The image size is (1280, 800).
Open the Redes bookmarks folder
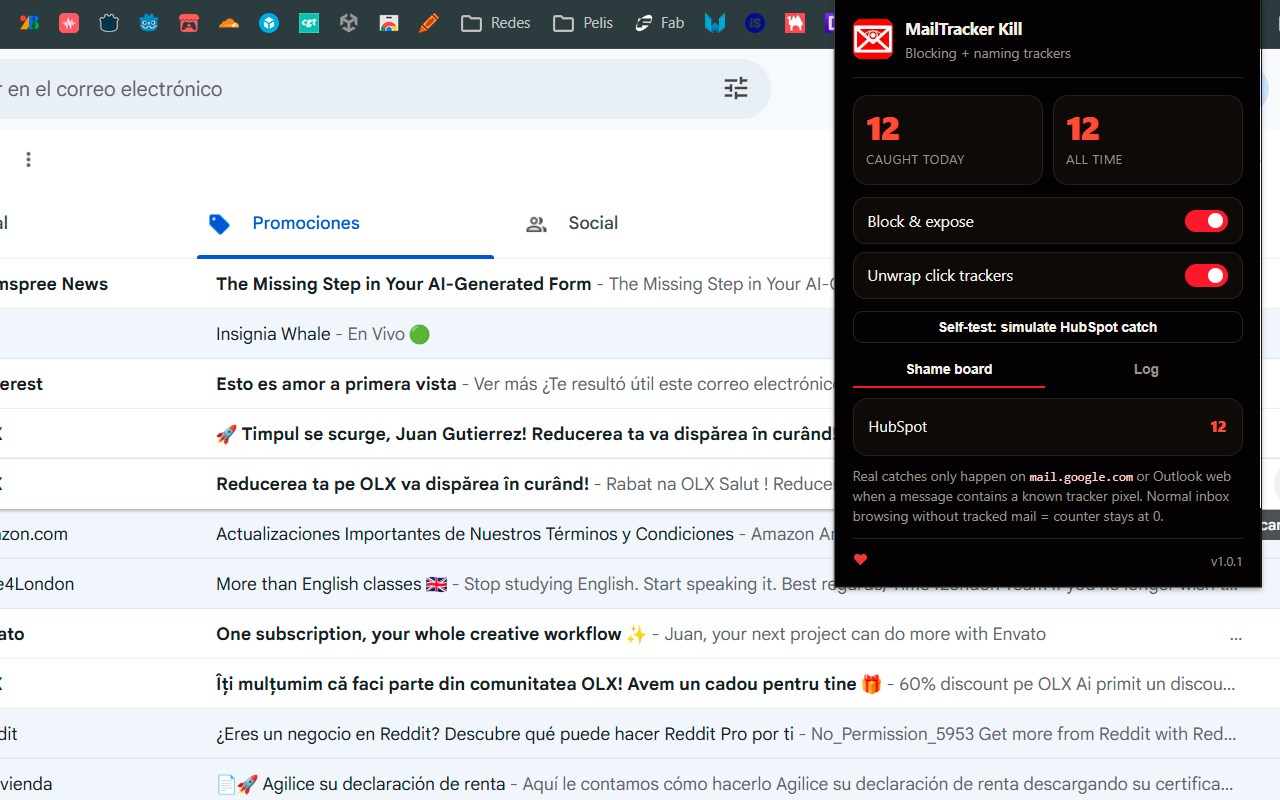(x=496, y=22)
